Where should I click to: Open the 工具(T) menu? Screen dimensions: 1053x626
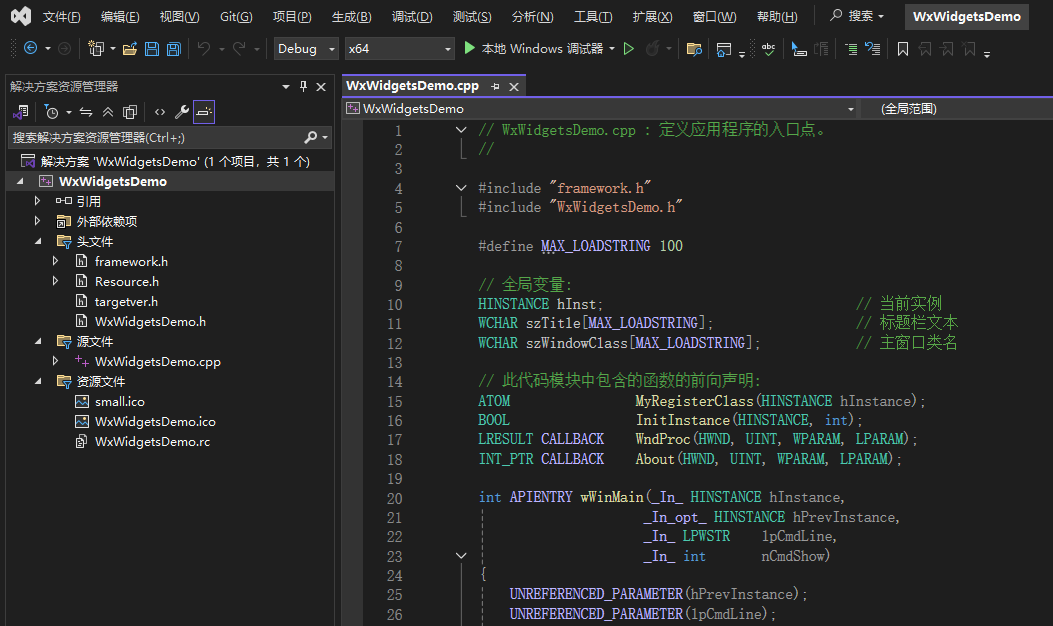[x=592, y=16]
